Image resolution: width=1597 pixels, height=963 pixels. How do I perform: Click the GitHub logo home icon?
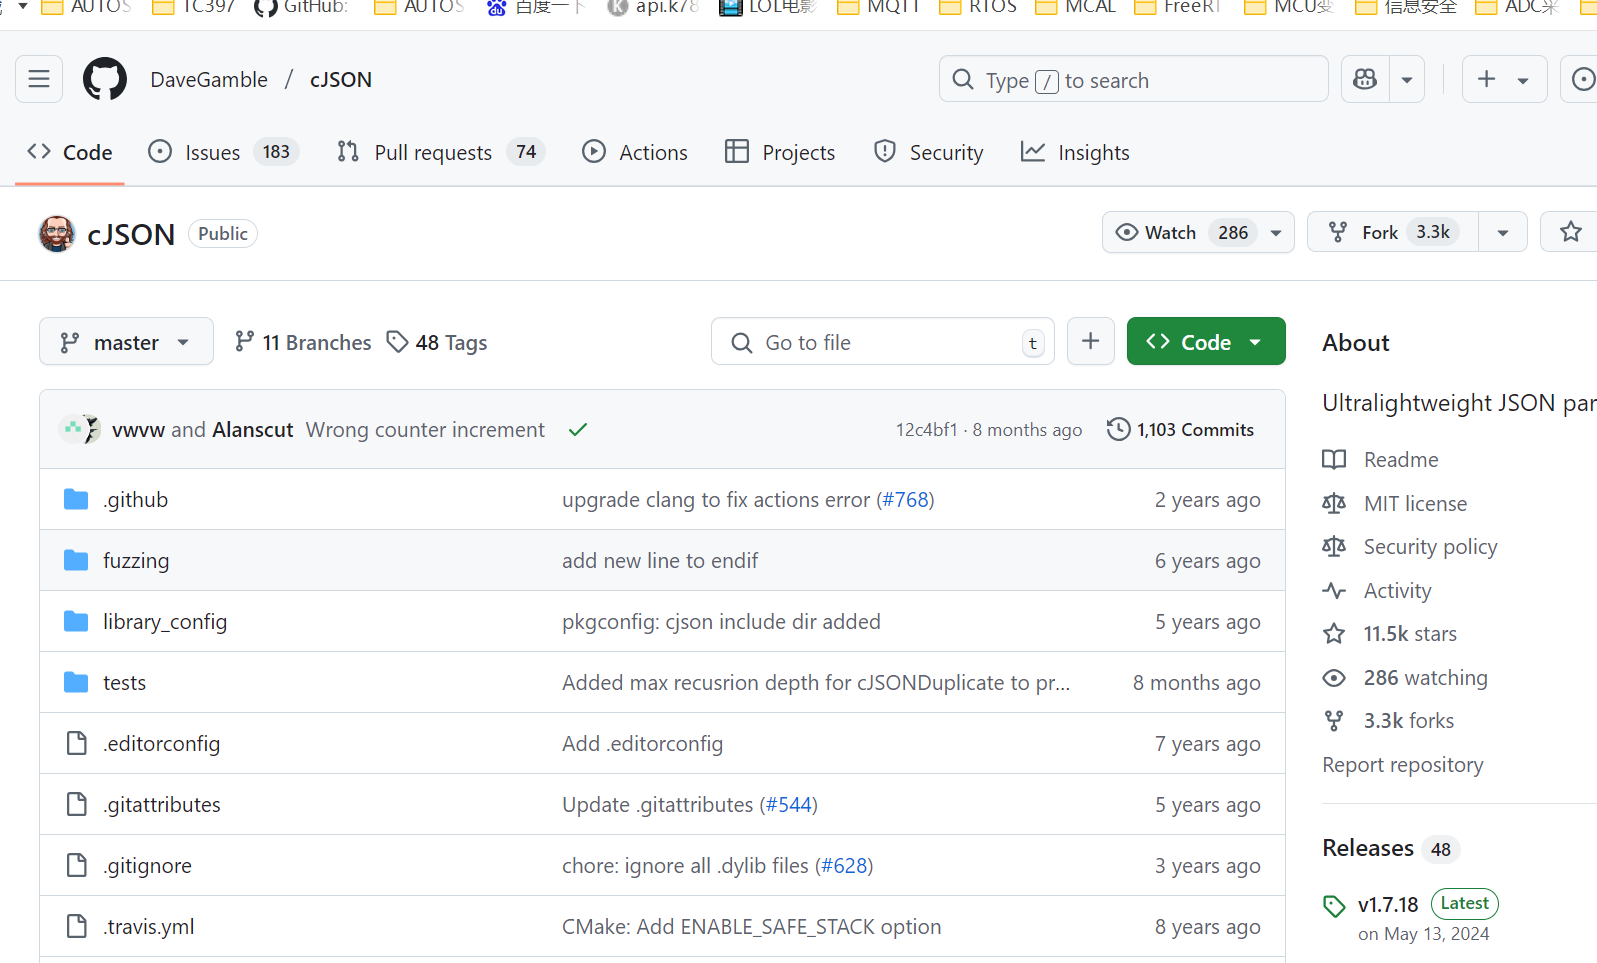coord(105,79)
